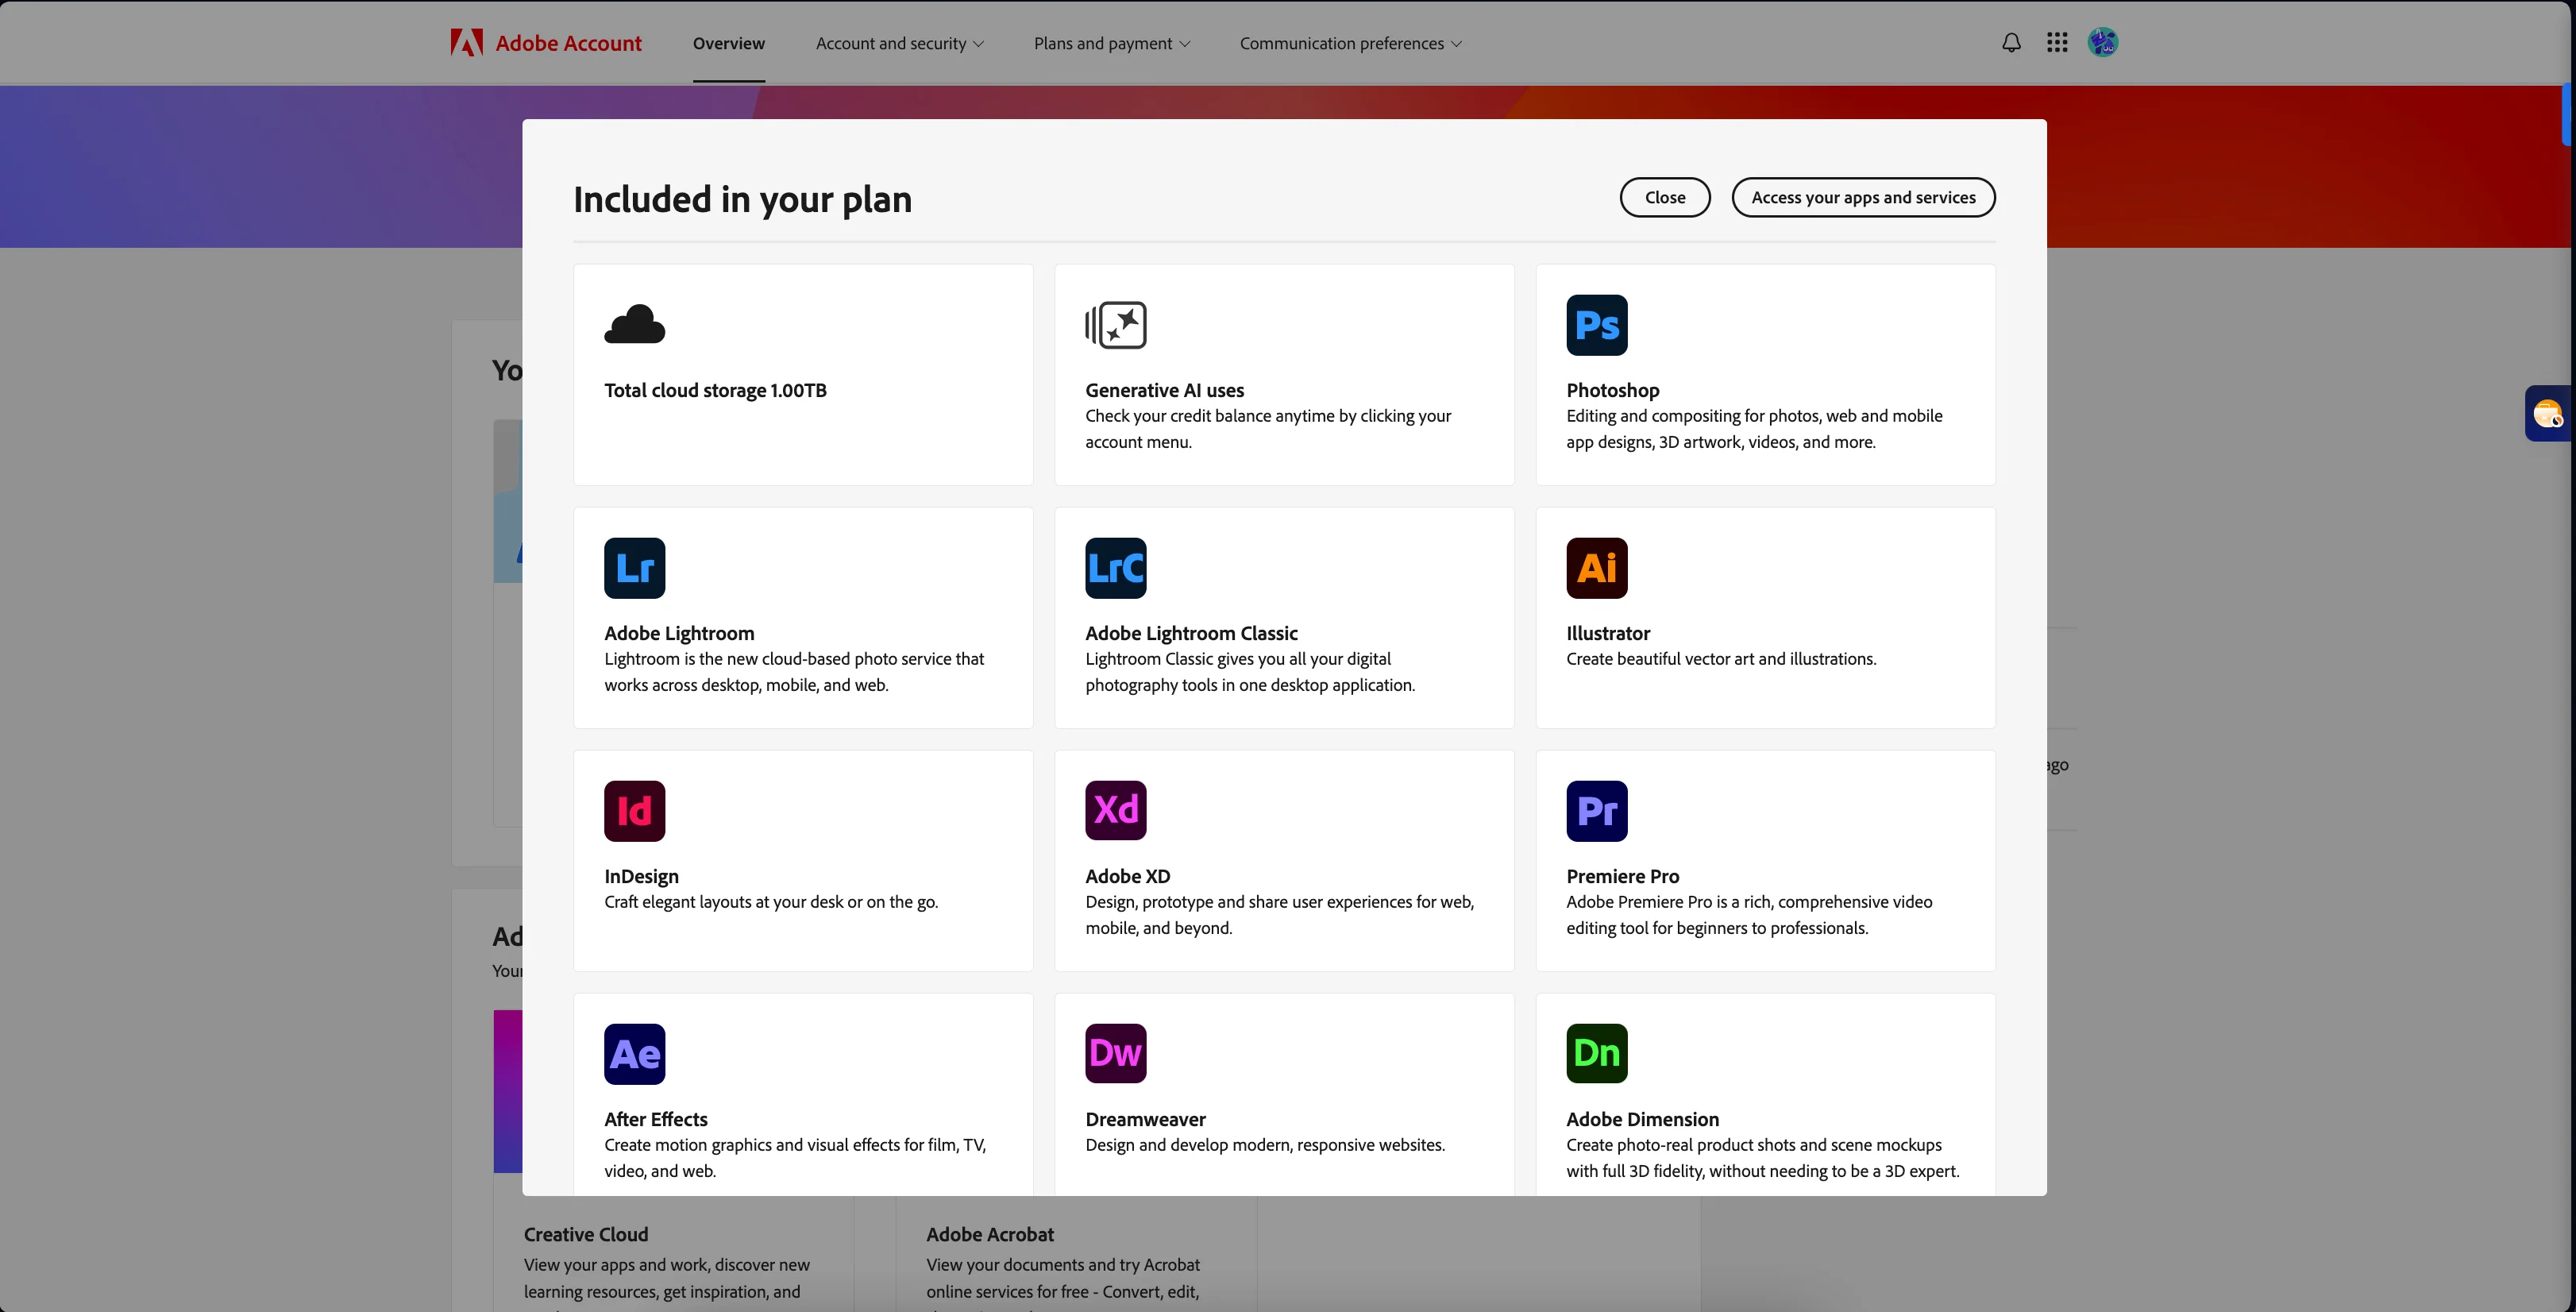Click the Dreamweaver icon
2576x1312 pixels.
point(1115,1053)
